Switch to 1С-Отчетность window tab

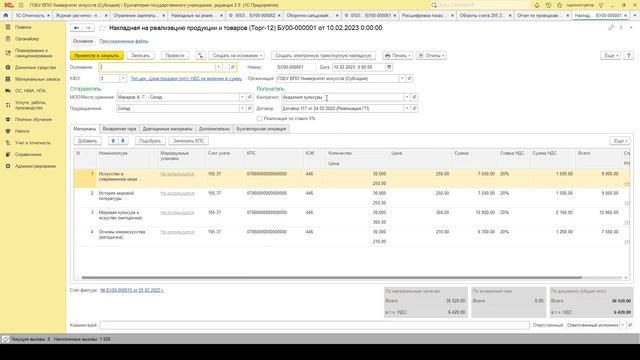pyautogui.click(x=29, y=15)
